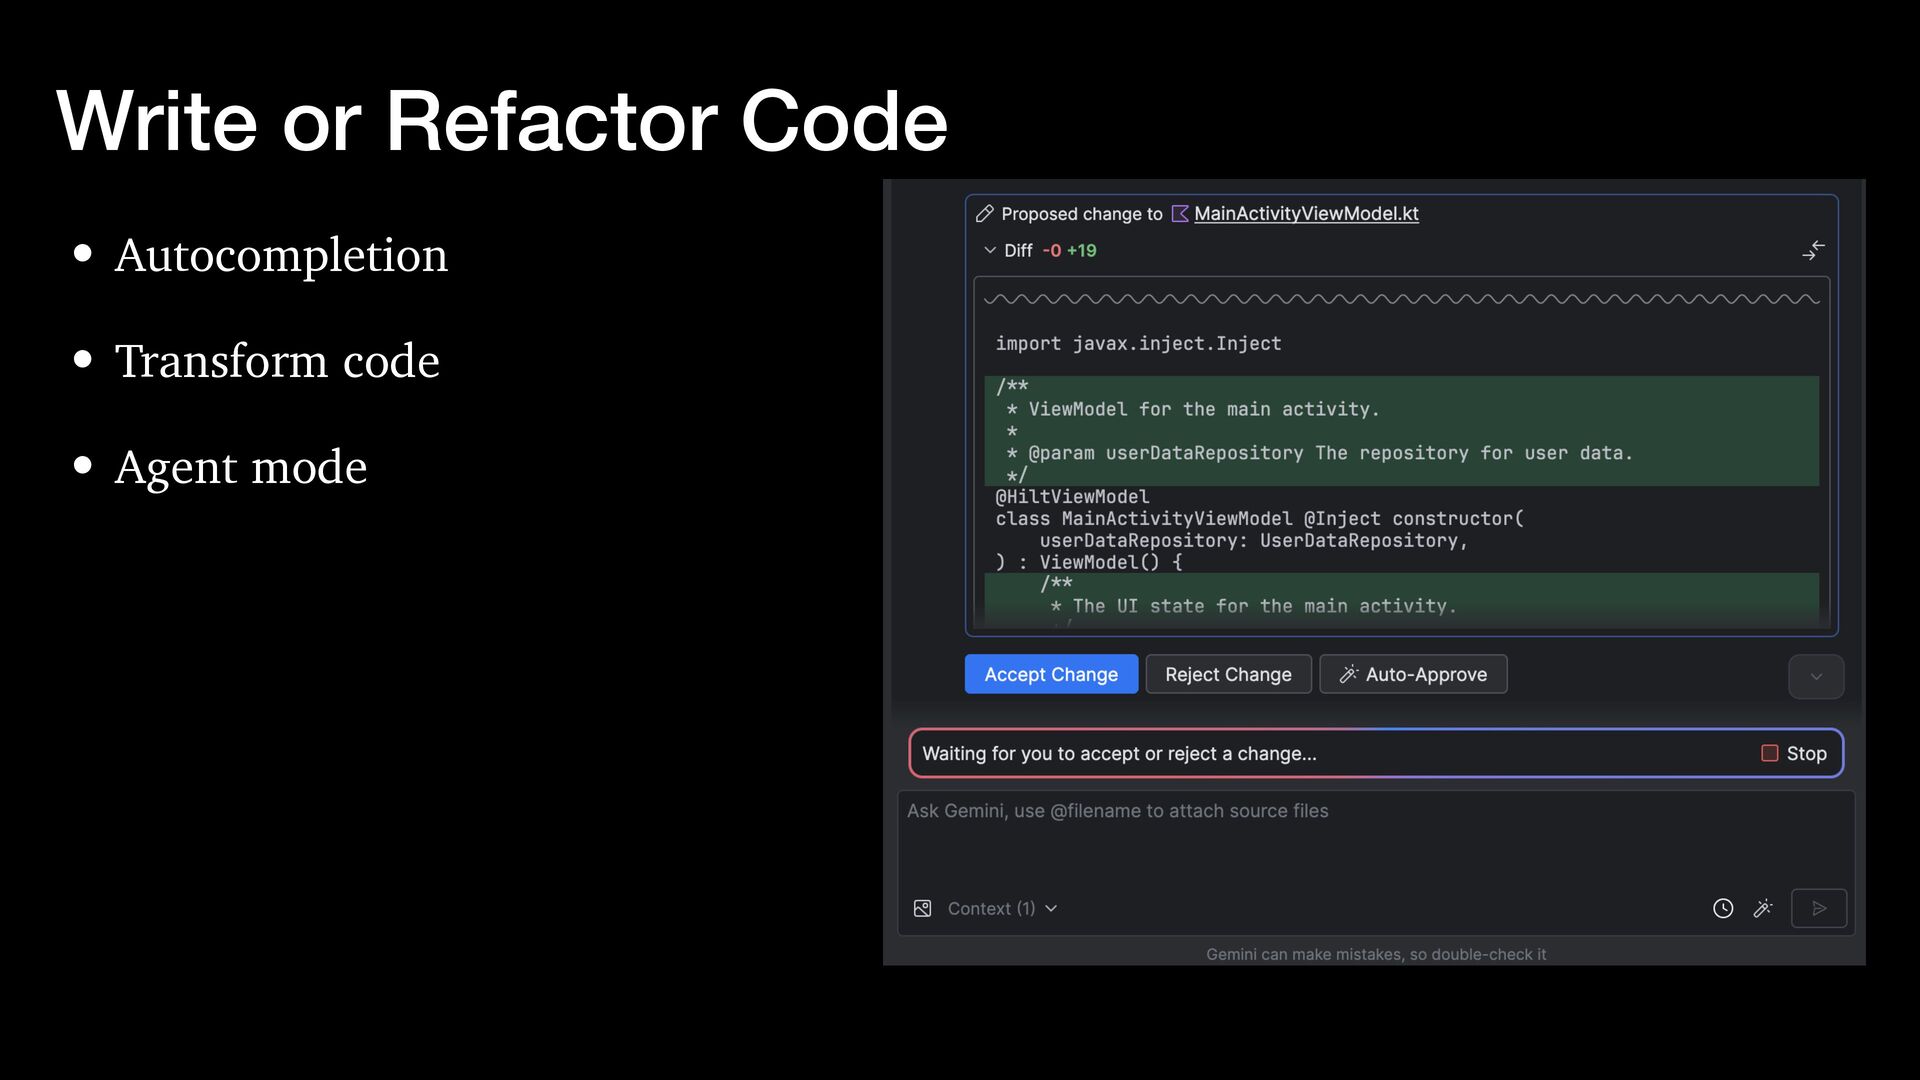Click the attach image icon
Viewport: 1920px width, 1080px height.
pyautogui.click(x=923, y=909)
